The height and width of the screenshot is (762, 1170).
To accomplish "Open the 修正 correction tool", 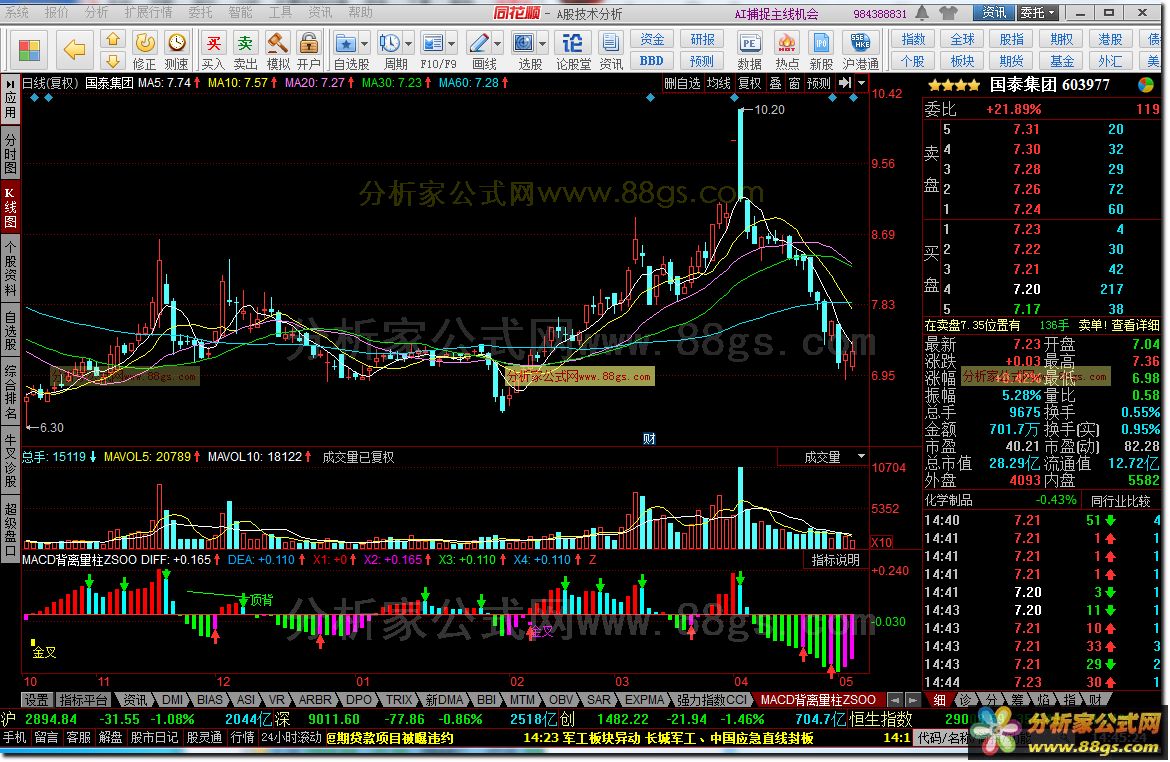I will pos(145,50).
